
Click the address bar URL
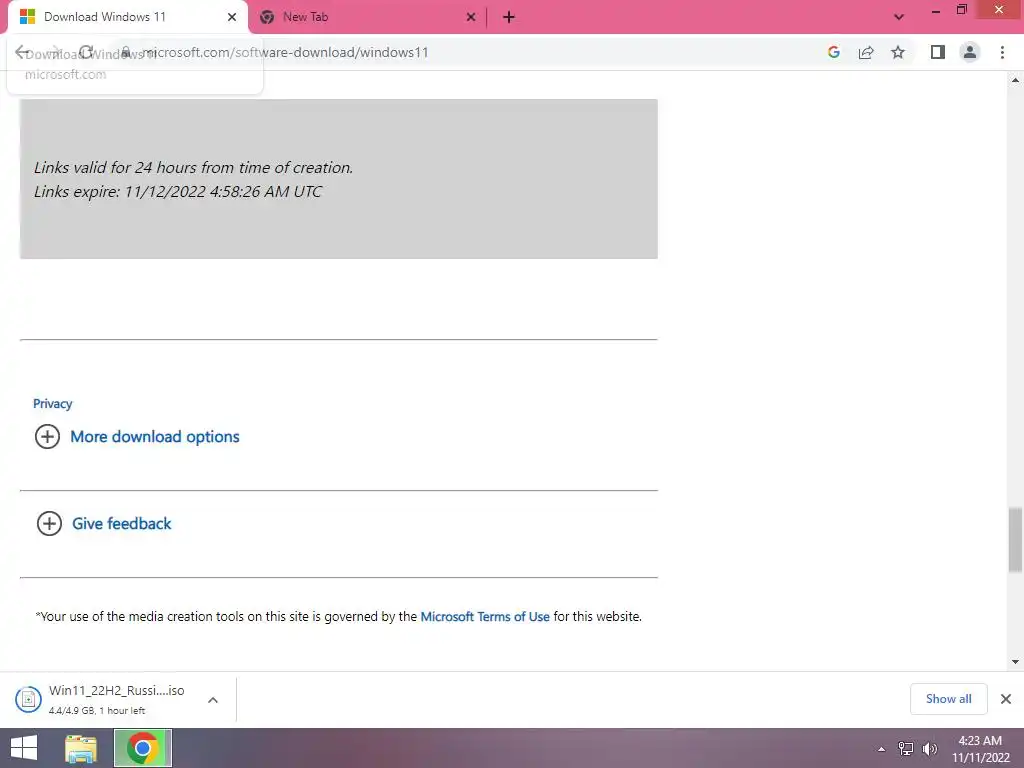(x=286, y=52)
